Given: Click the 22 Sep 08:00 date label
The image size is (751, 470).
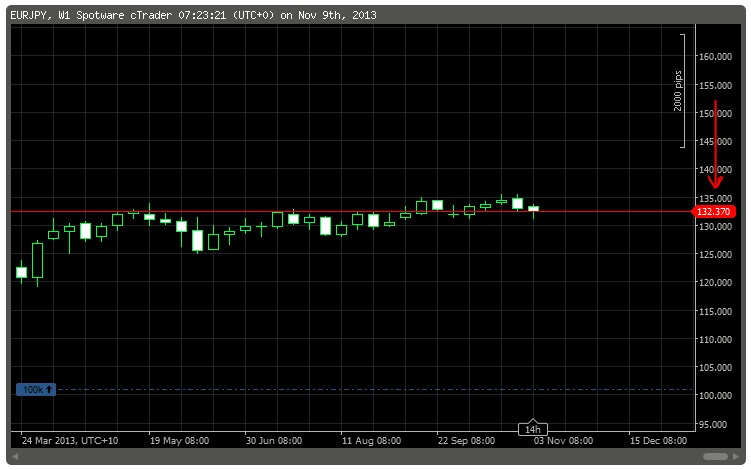Looking at the screenshot, I should (466, 441).
